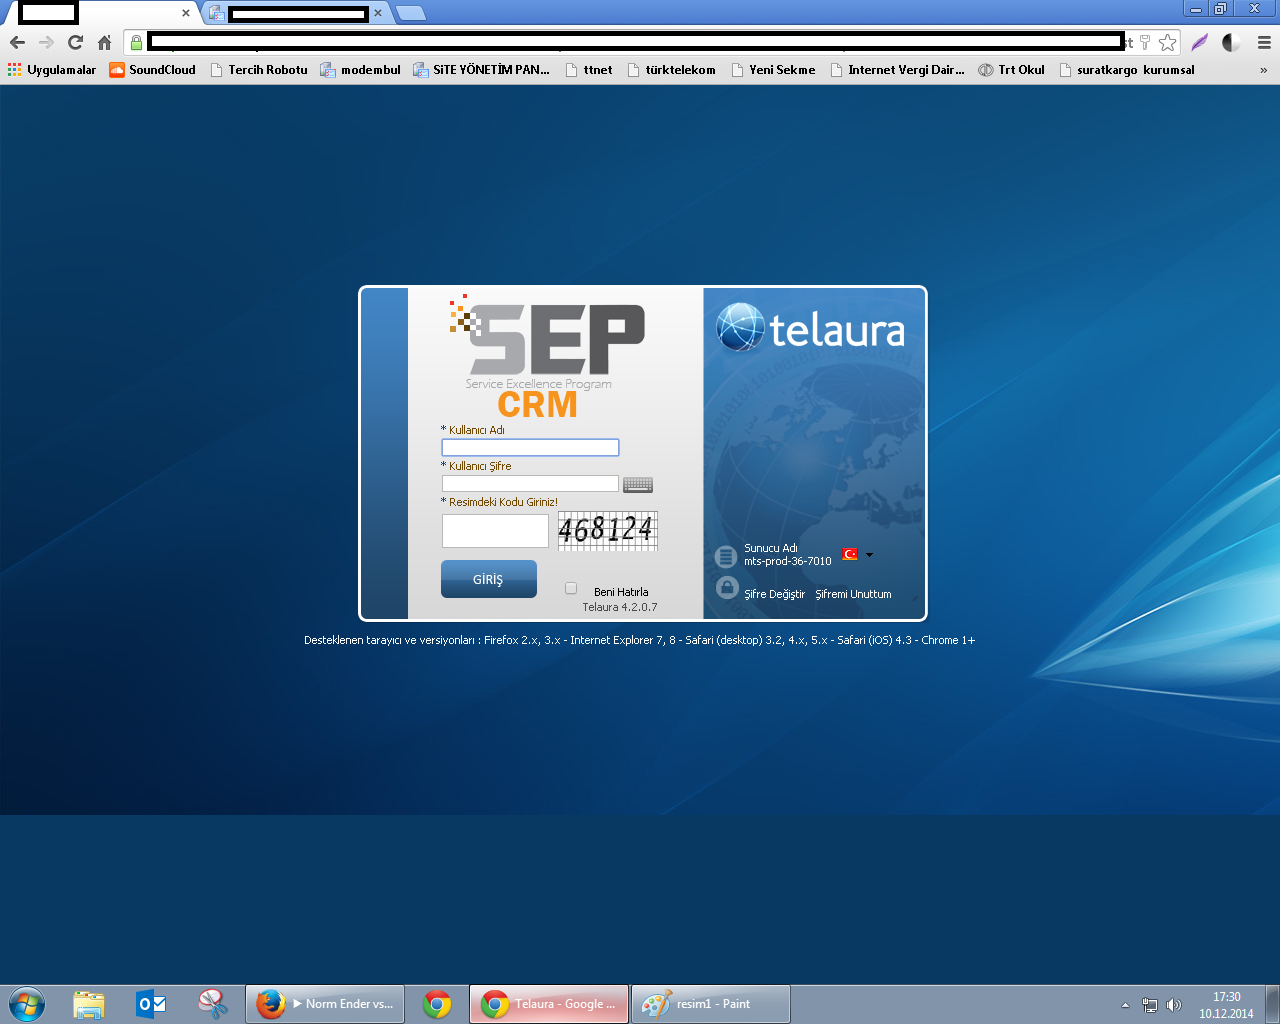
Task: Click the GİRİŞ login button
Action: pos(488,579)
